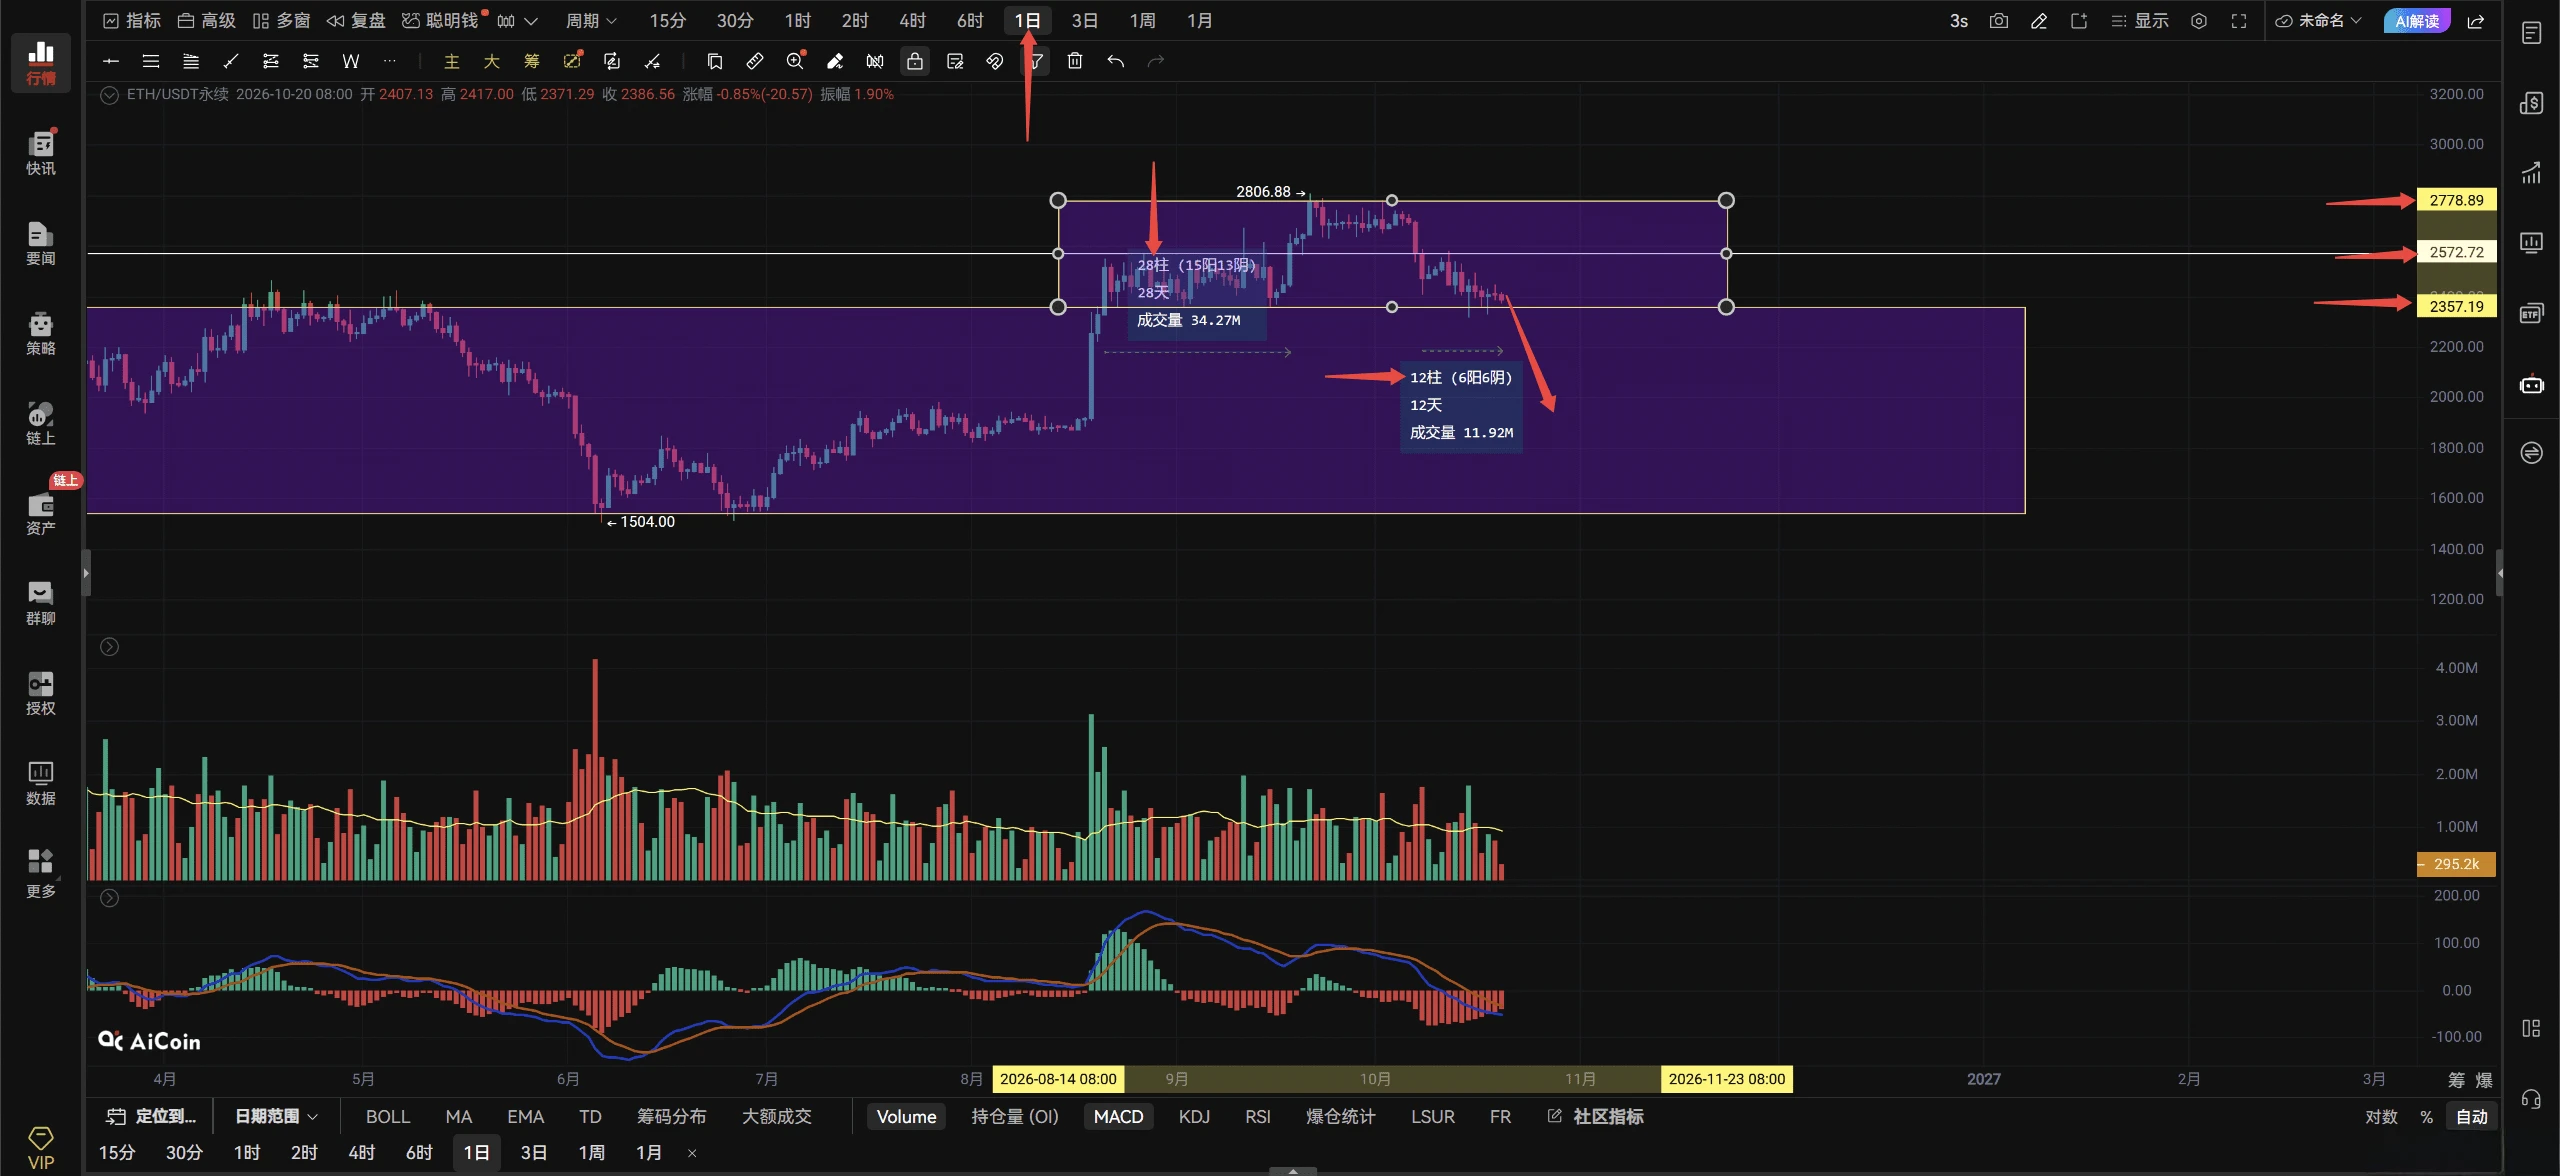Toggle the 对数 logarithmic scale
This screenshot has height=1176, width=2560.
(2381, 1117)
